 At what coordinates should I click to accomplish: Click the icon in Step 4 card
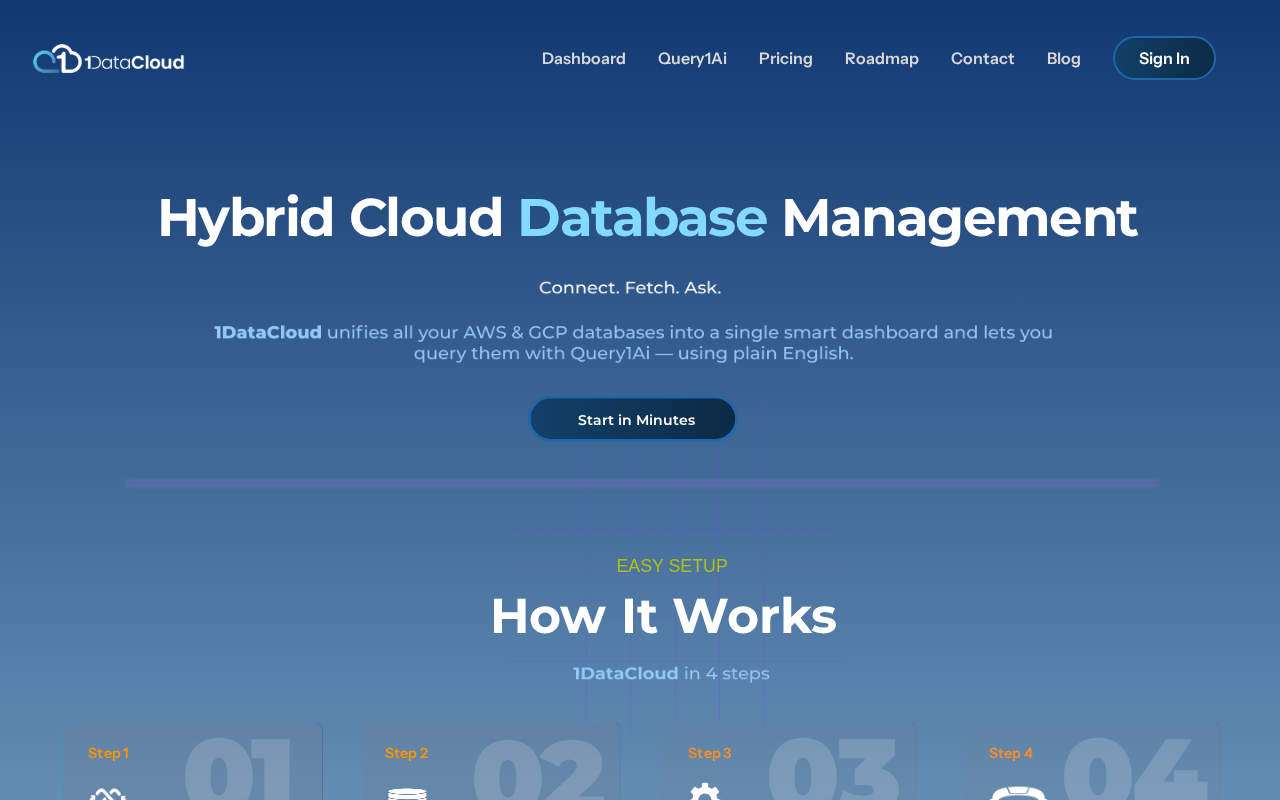click(1017, 793)
